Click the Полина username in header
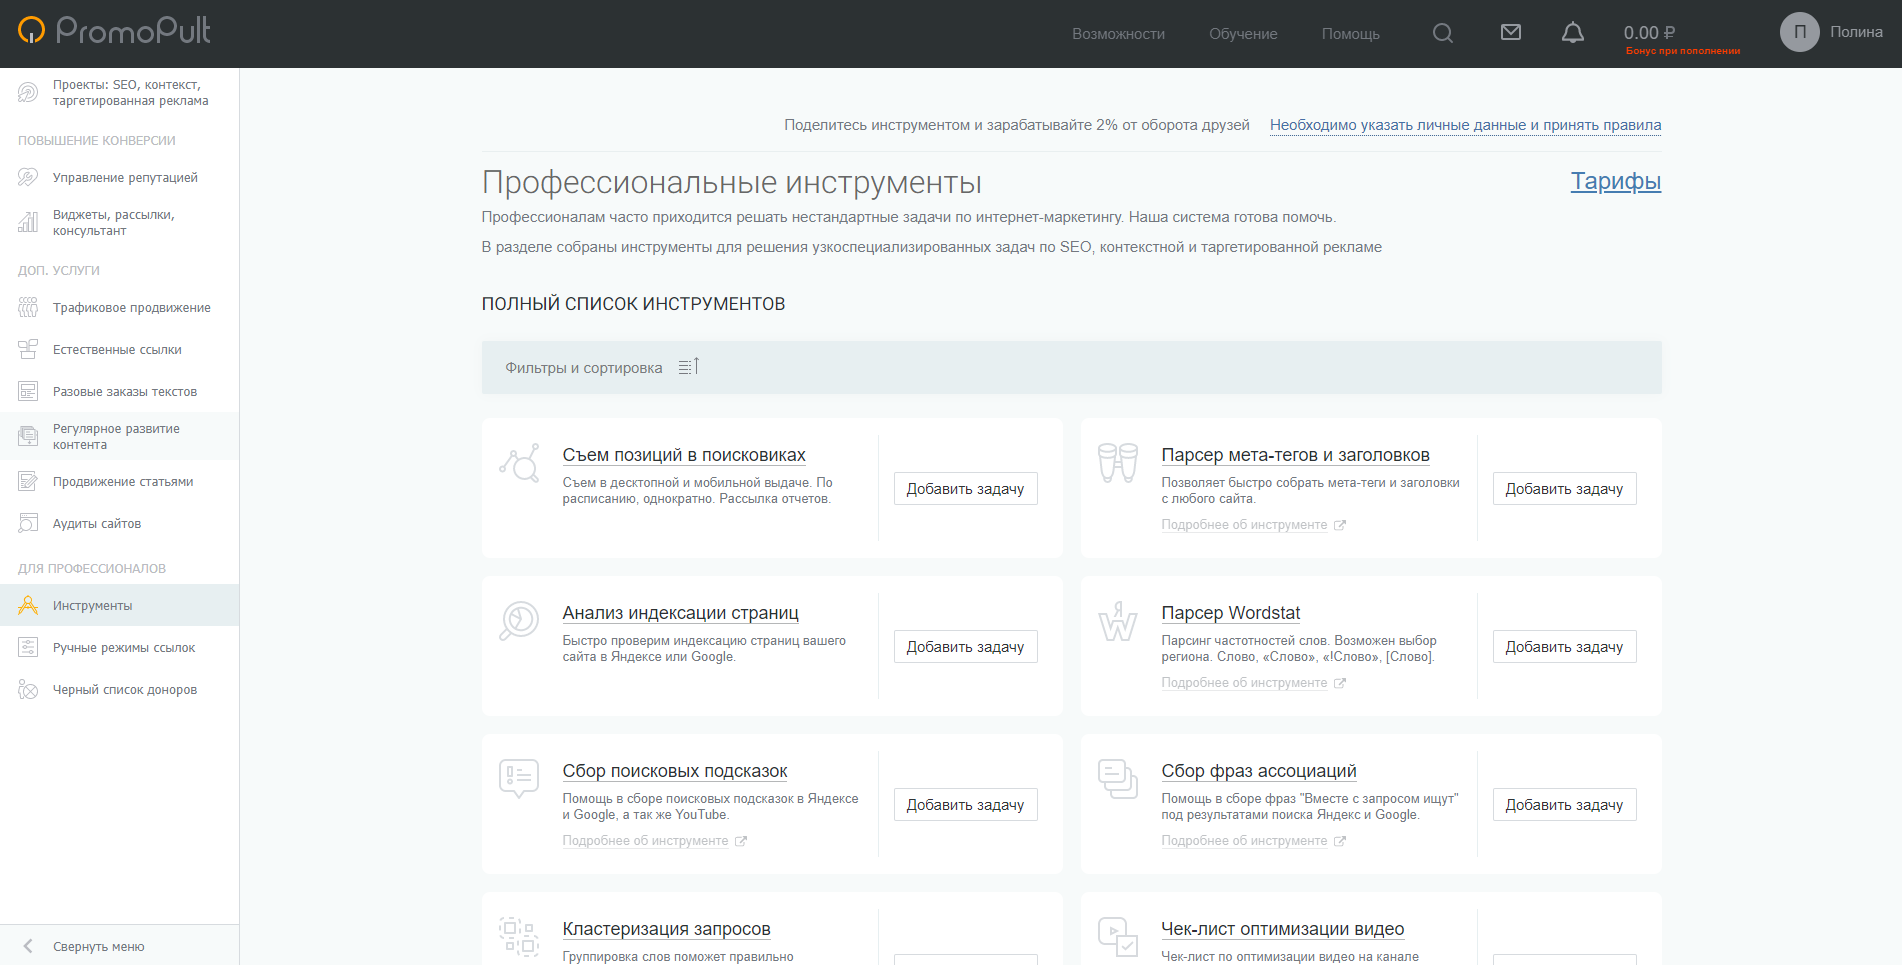1902x965 pixels. (1856, 32)
